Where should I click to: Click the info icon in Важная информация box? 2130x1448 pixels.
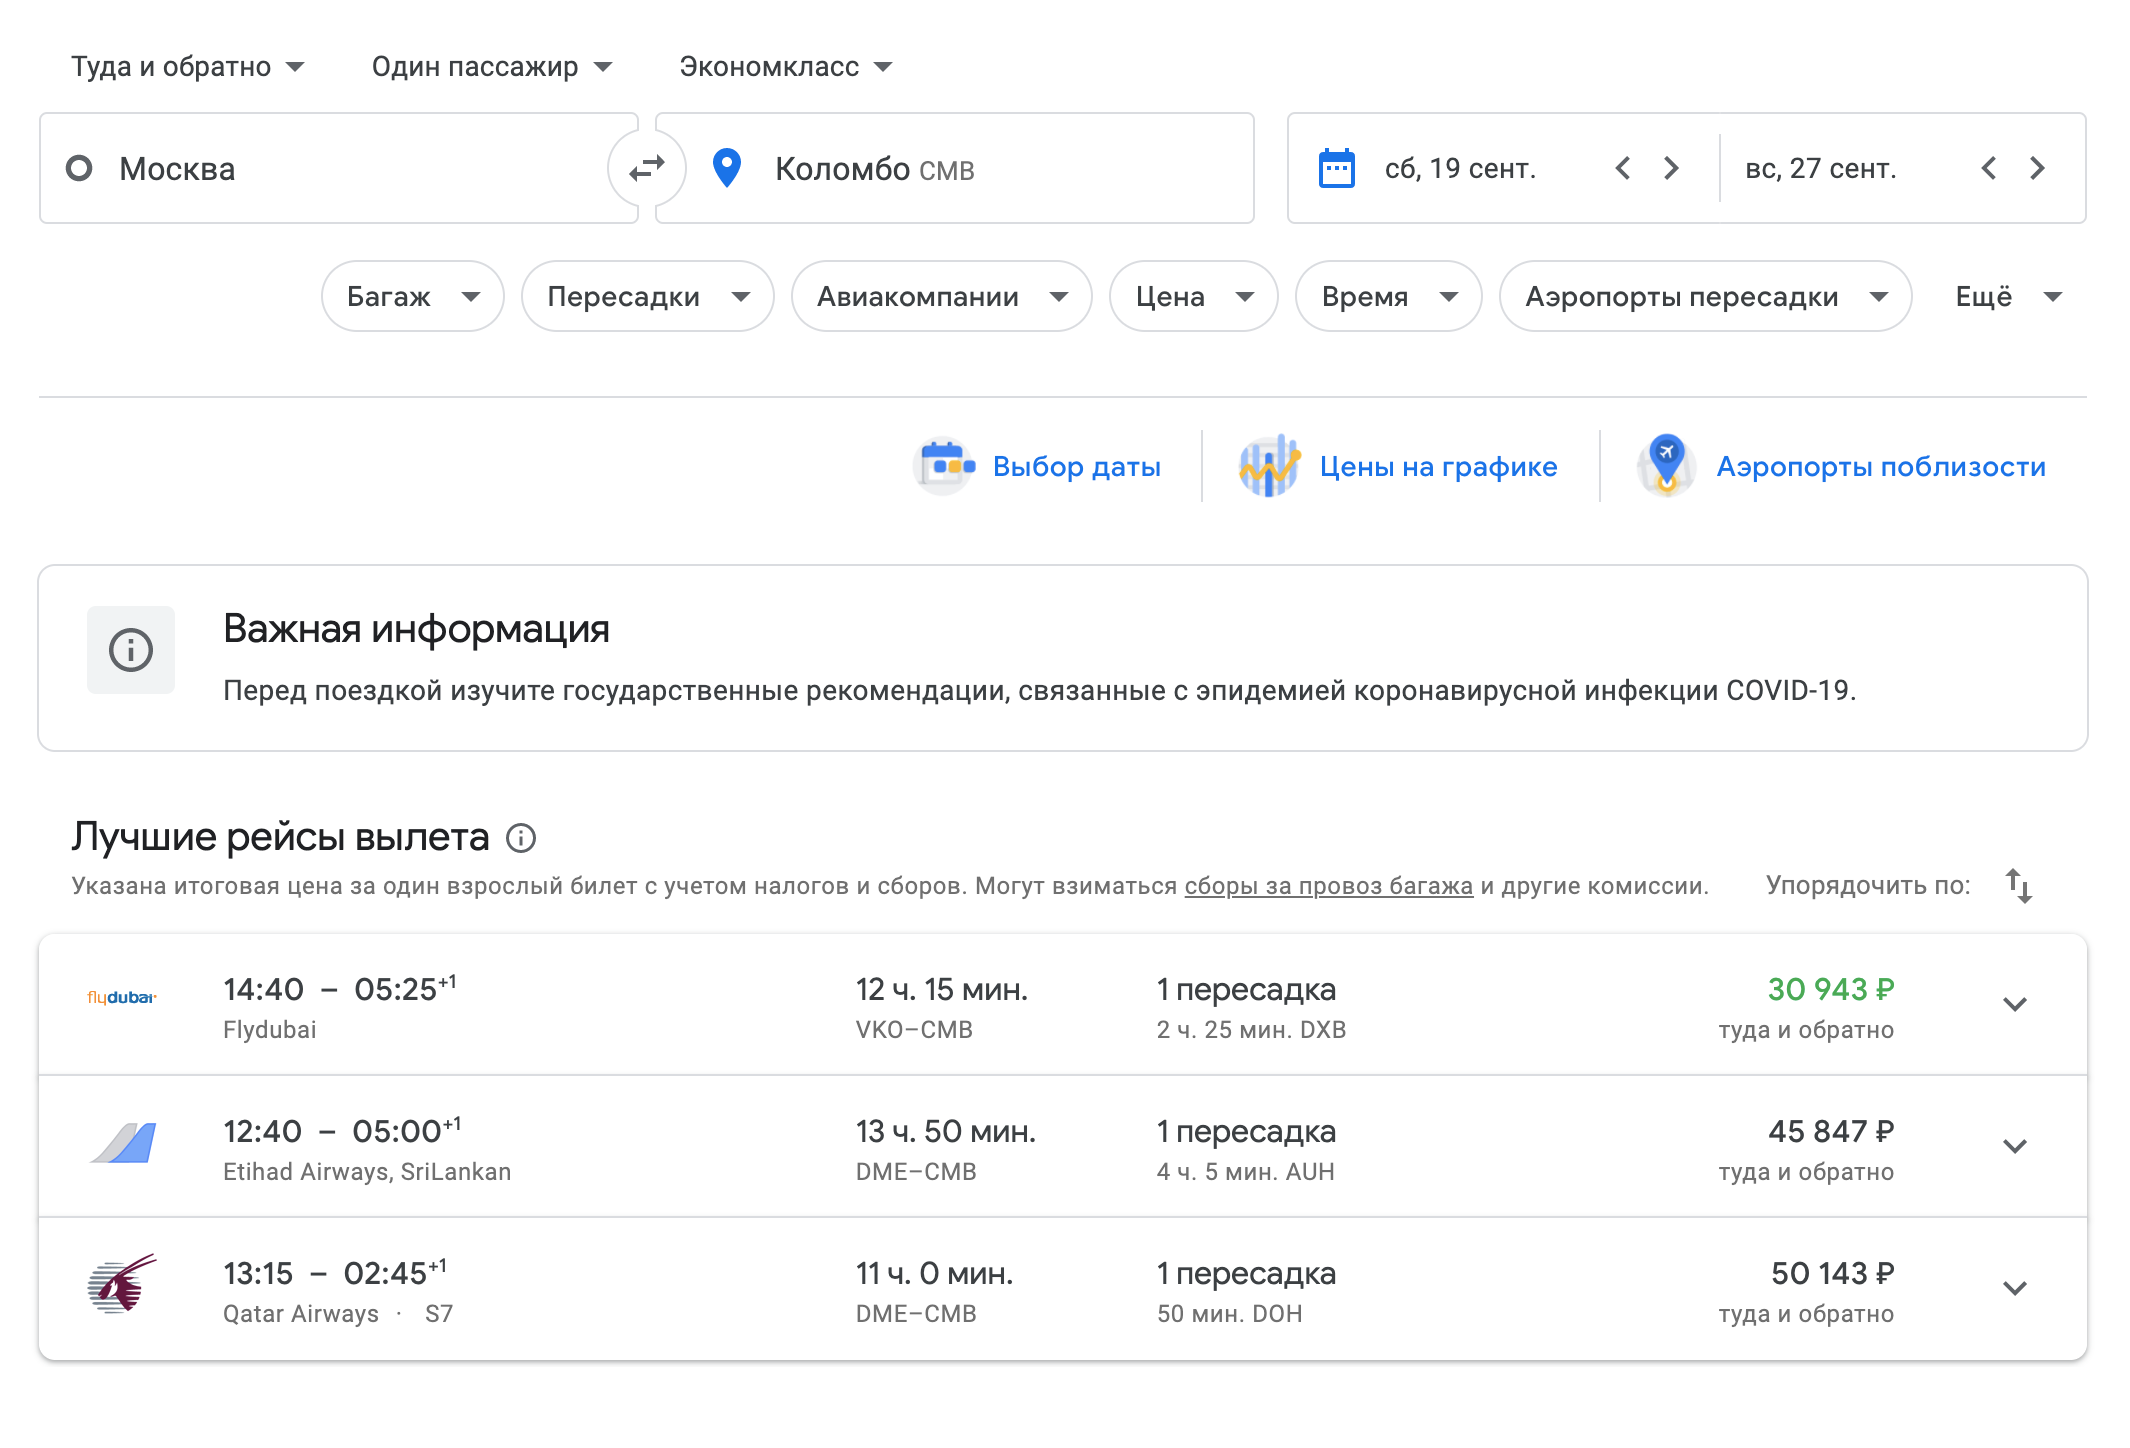click(131, 650)
